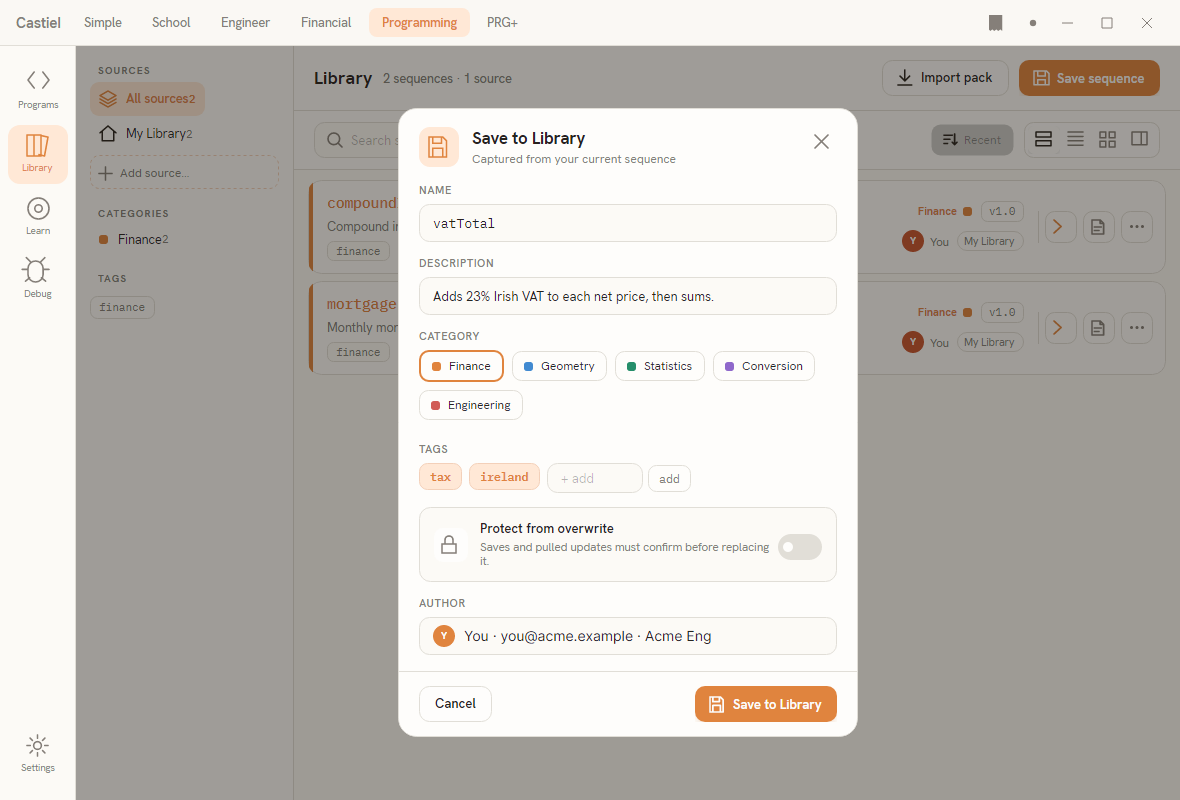Click the Save sequence button
This screenshot has height=800, width=1180.
pyautogui.click(x=1089, y=78)
